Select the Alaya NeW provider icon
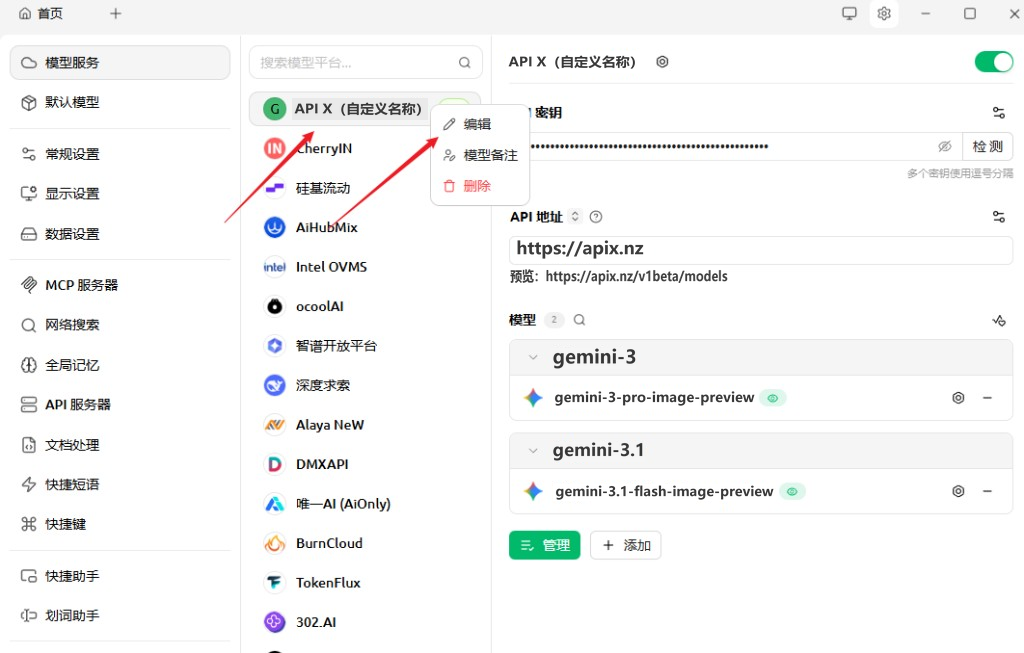 pos(275,425)
